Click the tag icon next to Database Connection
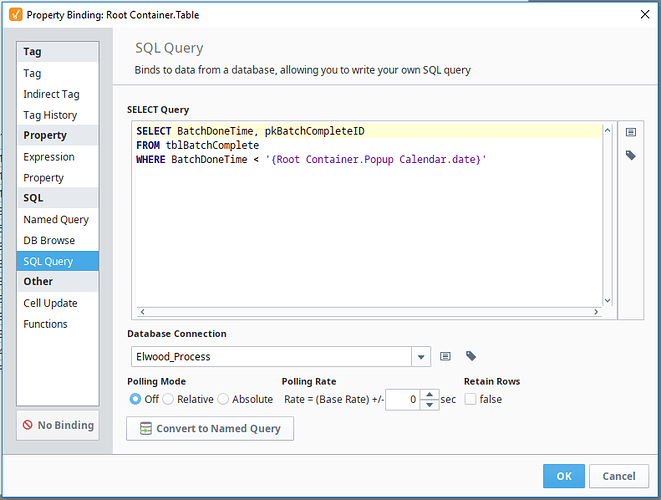This screenshot has height=500, width=661. click(471, 356)
